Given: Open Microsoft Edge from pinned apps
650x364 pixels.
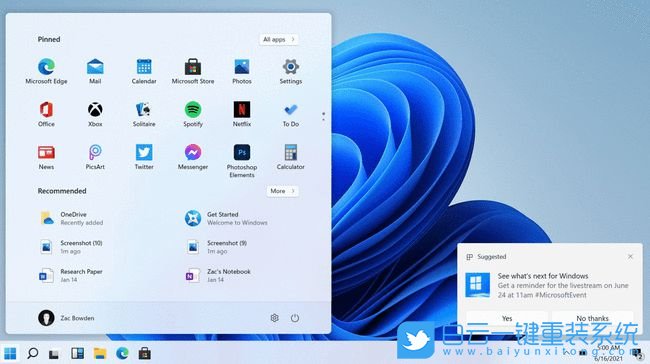Looking at the screenshot, I should coord(46,71).
